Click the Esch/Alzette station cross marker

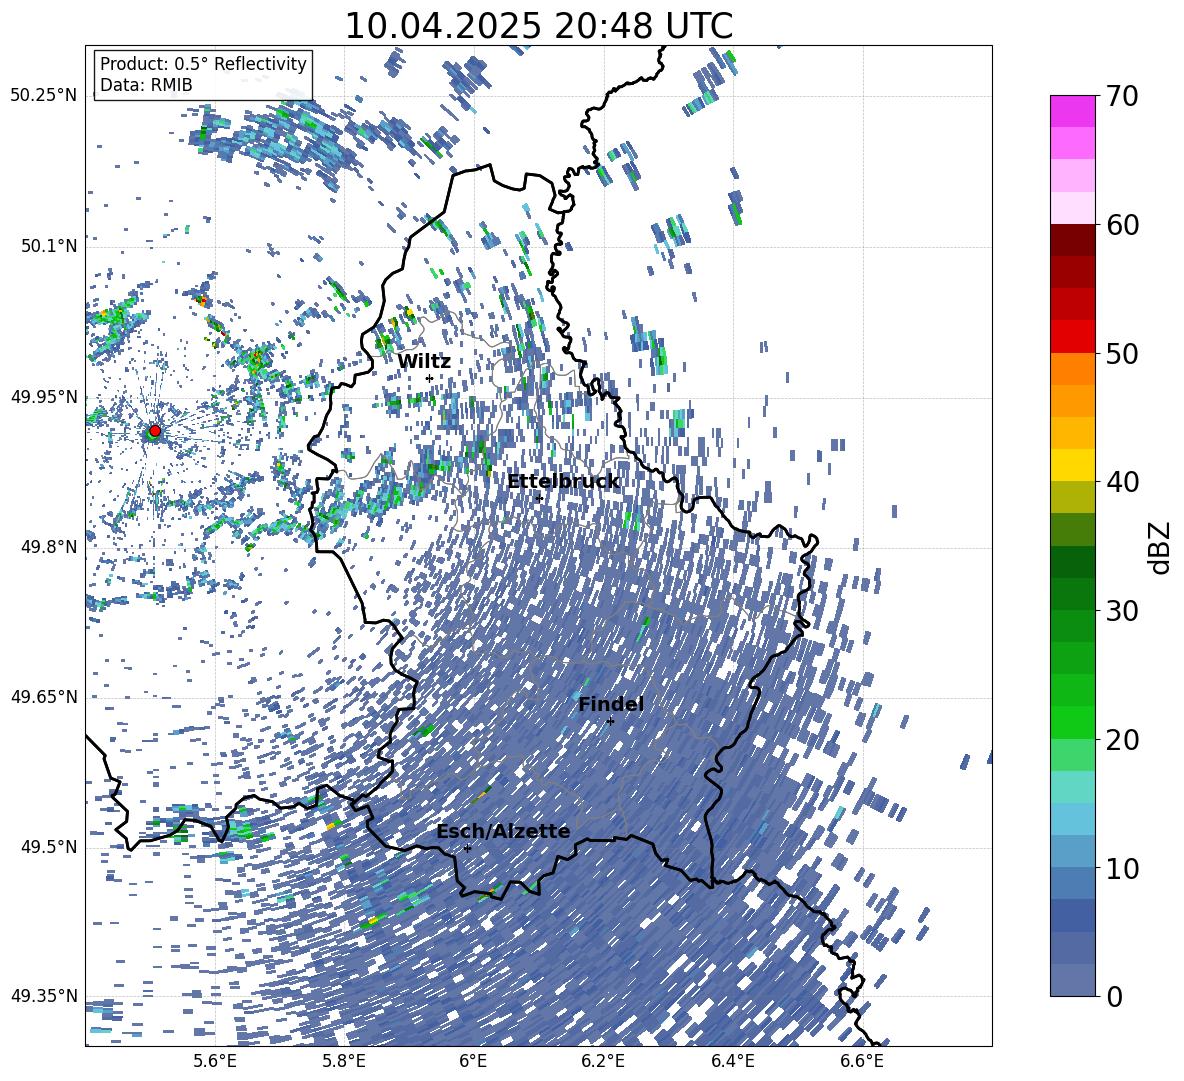(x=467, y=848)
